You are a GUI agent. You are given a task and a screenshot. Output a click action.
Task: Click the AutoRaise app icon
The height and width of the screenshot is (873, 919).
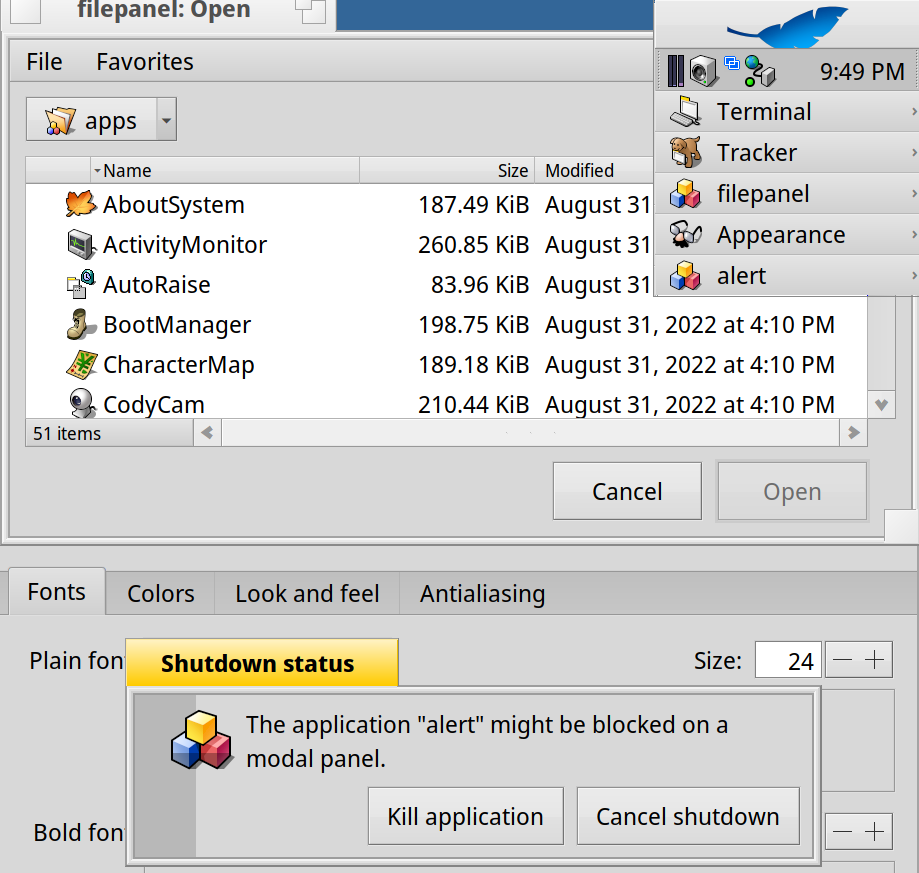[80, 284]
